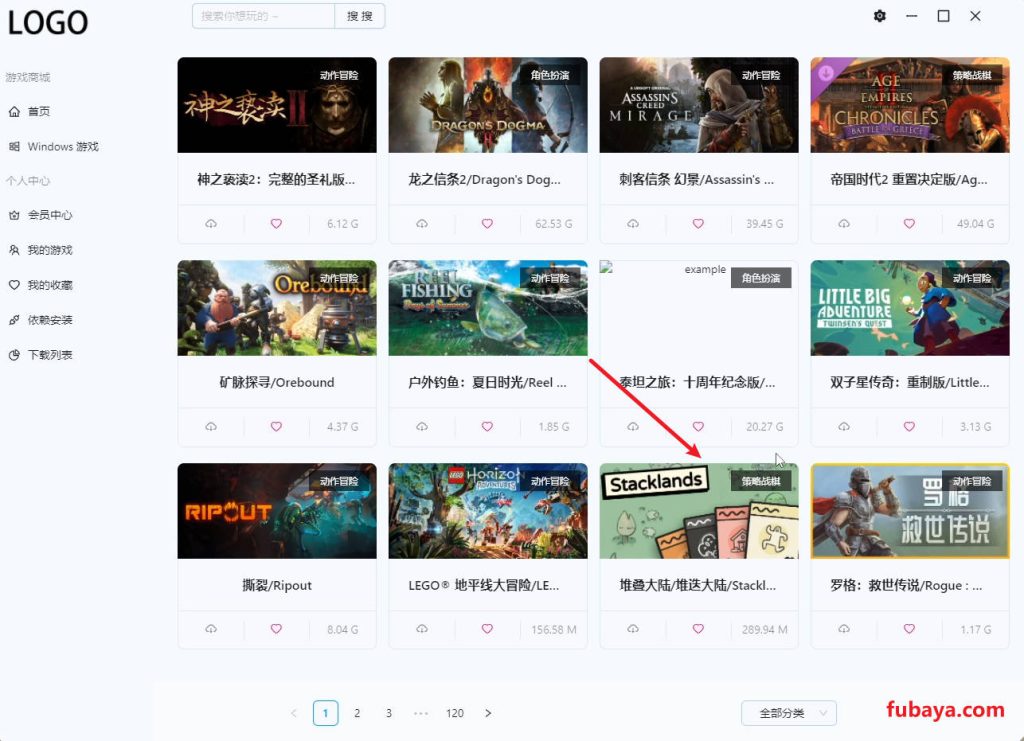Click the 289.94 M size label
This screenshot has height=741, width=1024.
[x=765, y=629]
